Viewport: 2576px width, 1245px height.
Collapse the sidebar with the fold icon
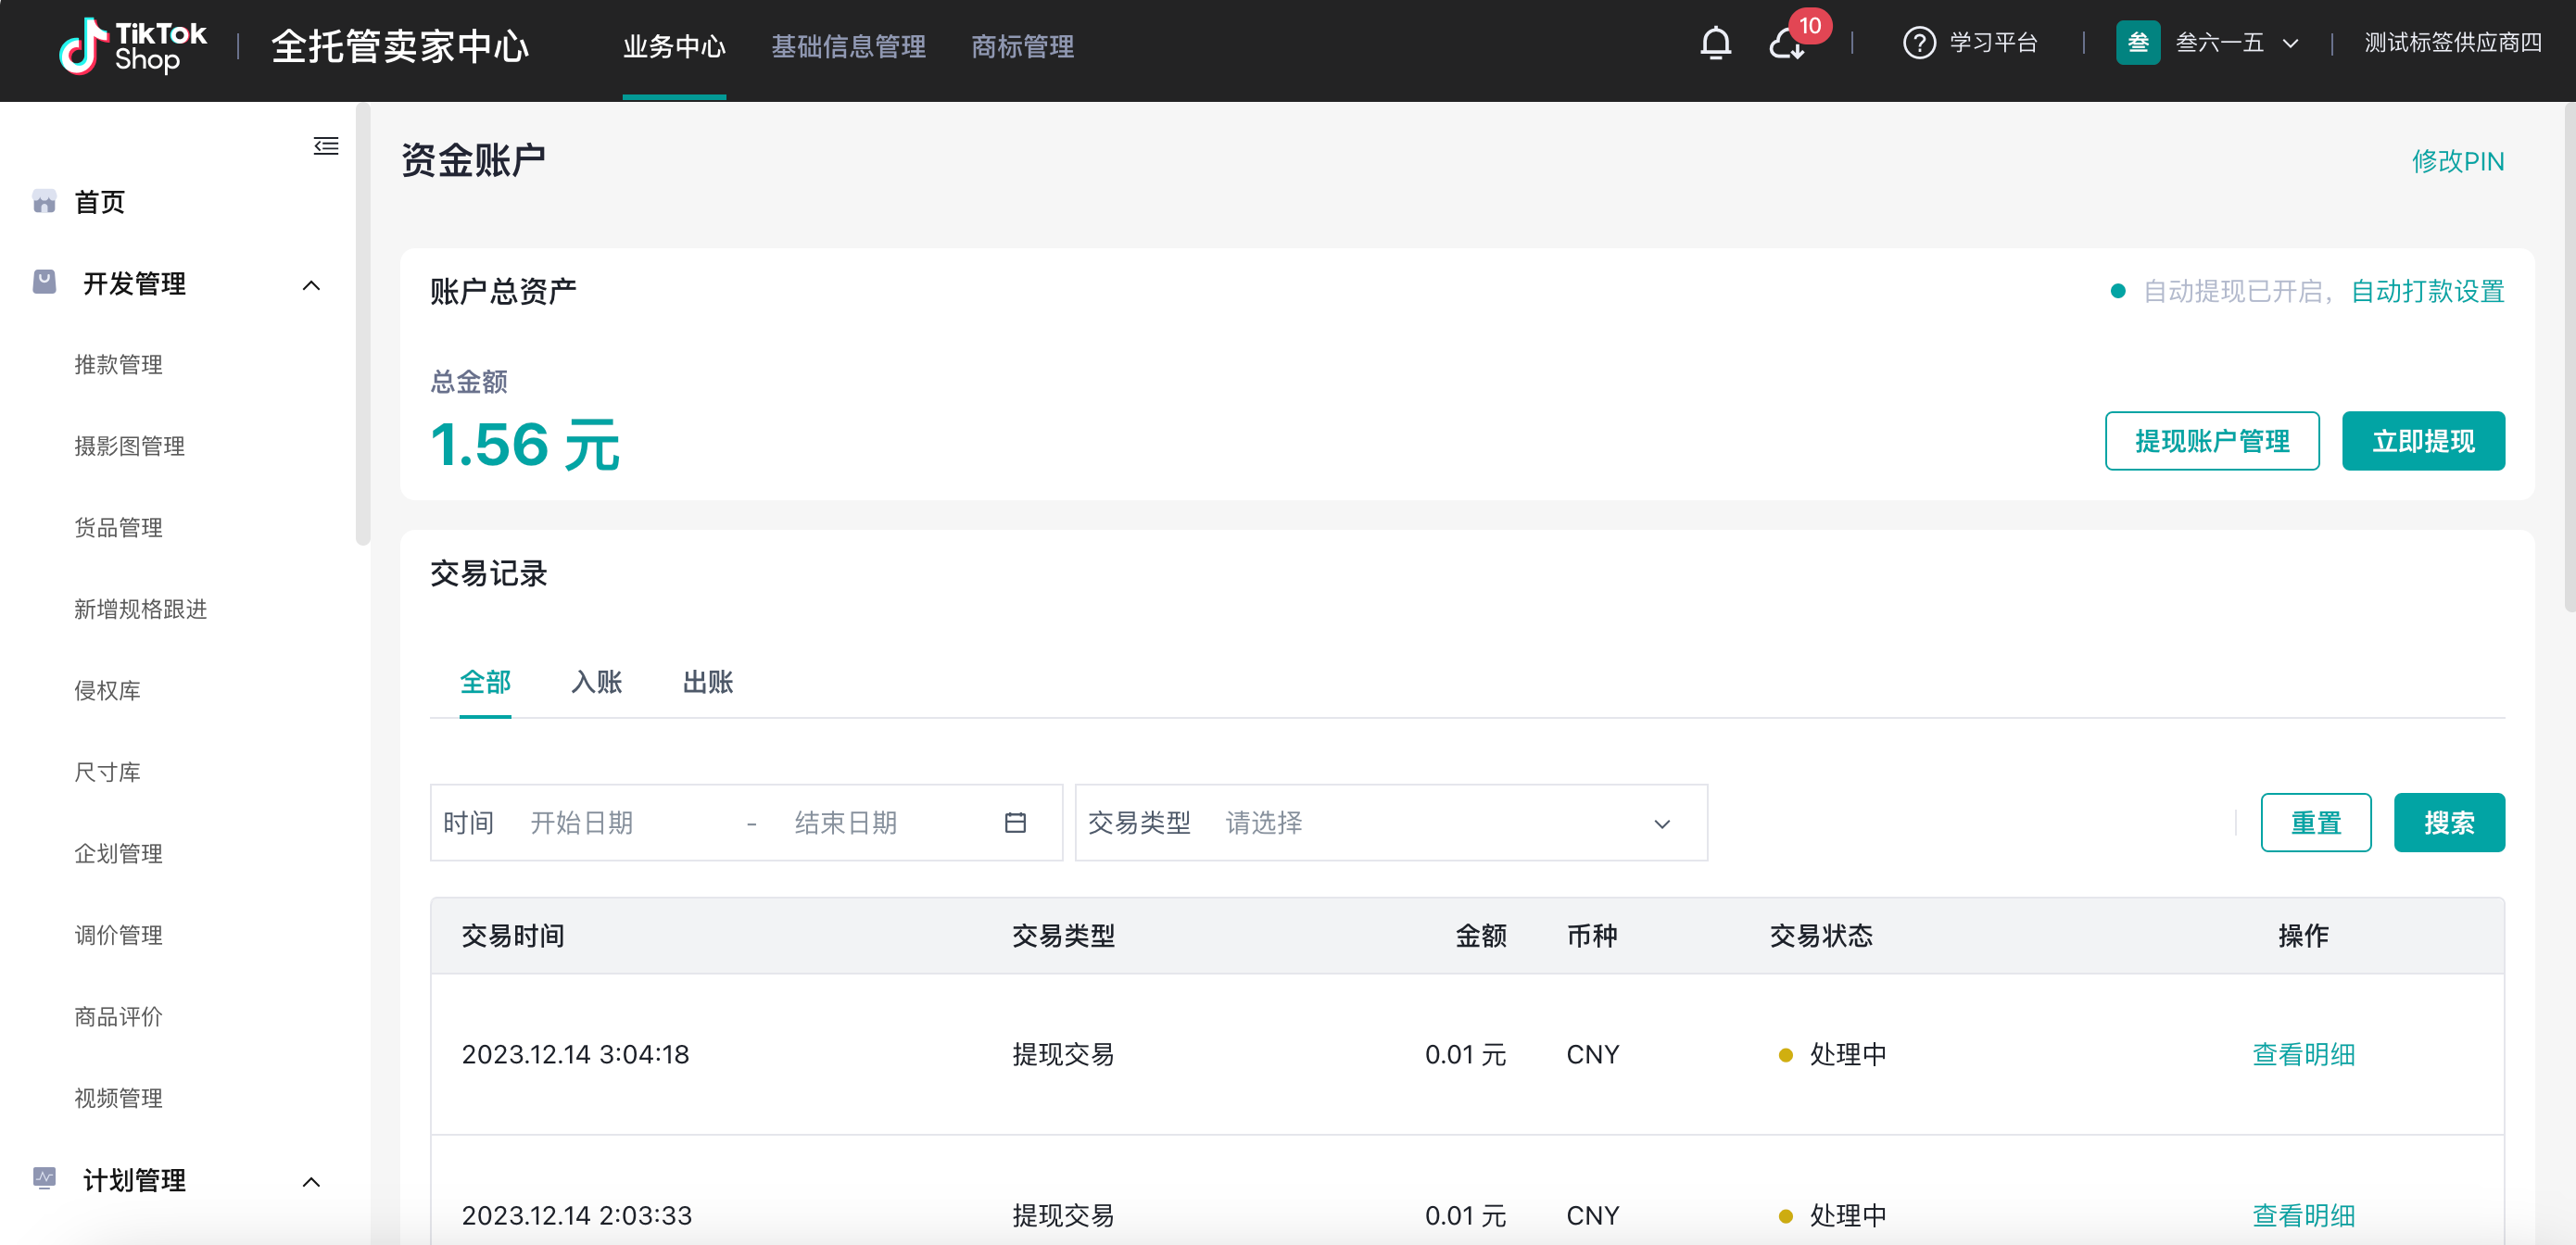click(326, 146)
